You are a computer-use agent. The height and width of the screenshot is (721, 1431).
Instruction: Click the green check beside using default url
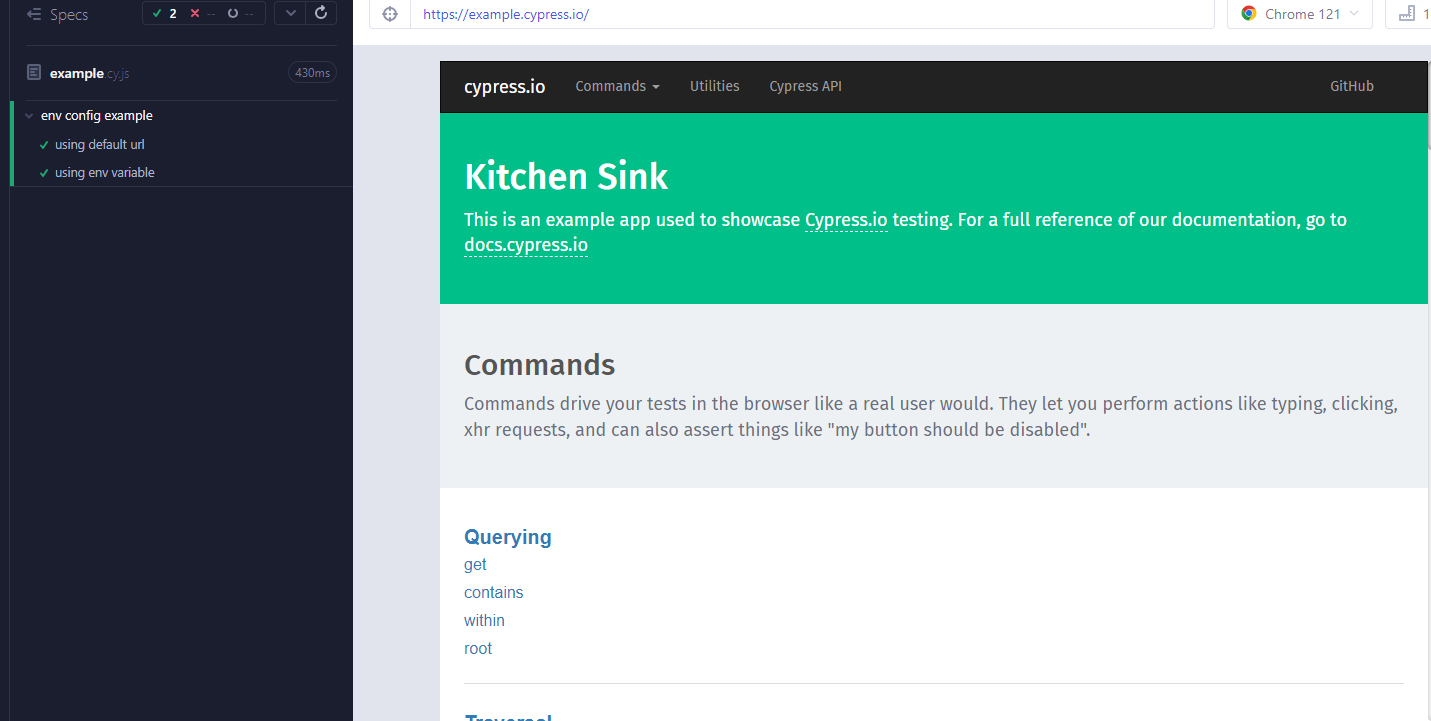click(x=44, y=145)
